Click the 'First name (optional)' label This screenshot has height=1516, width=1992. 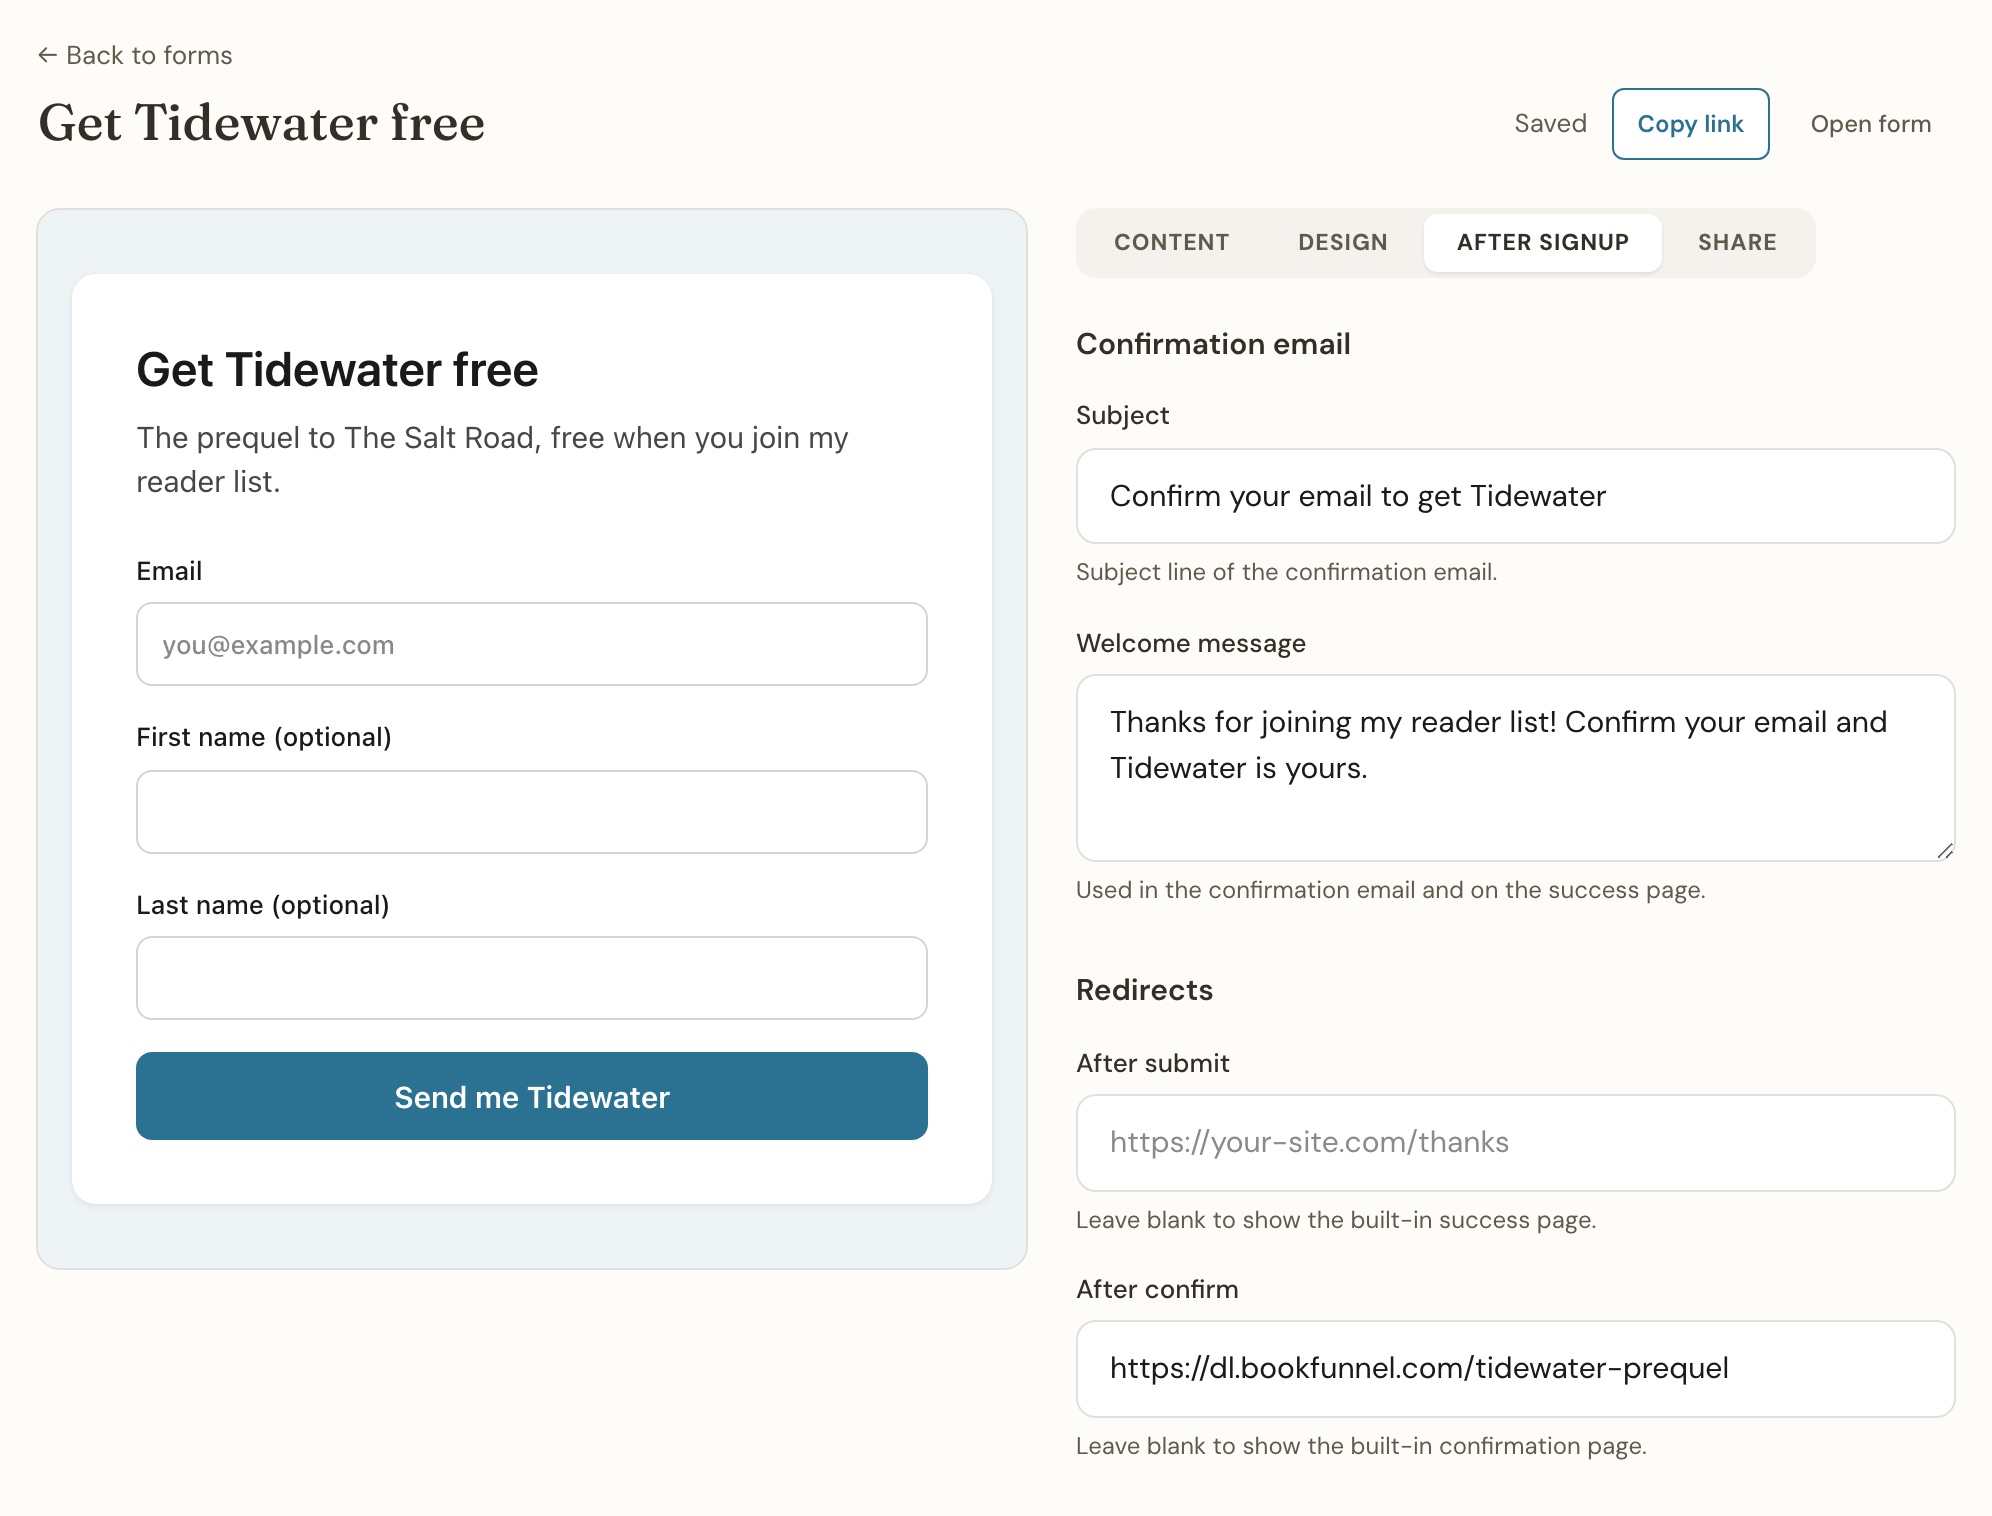click(264, 737)
